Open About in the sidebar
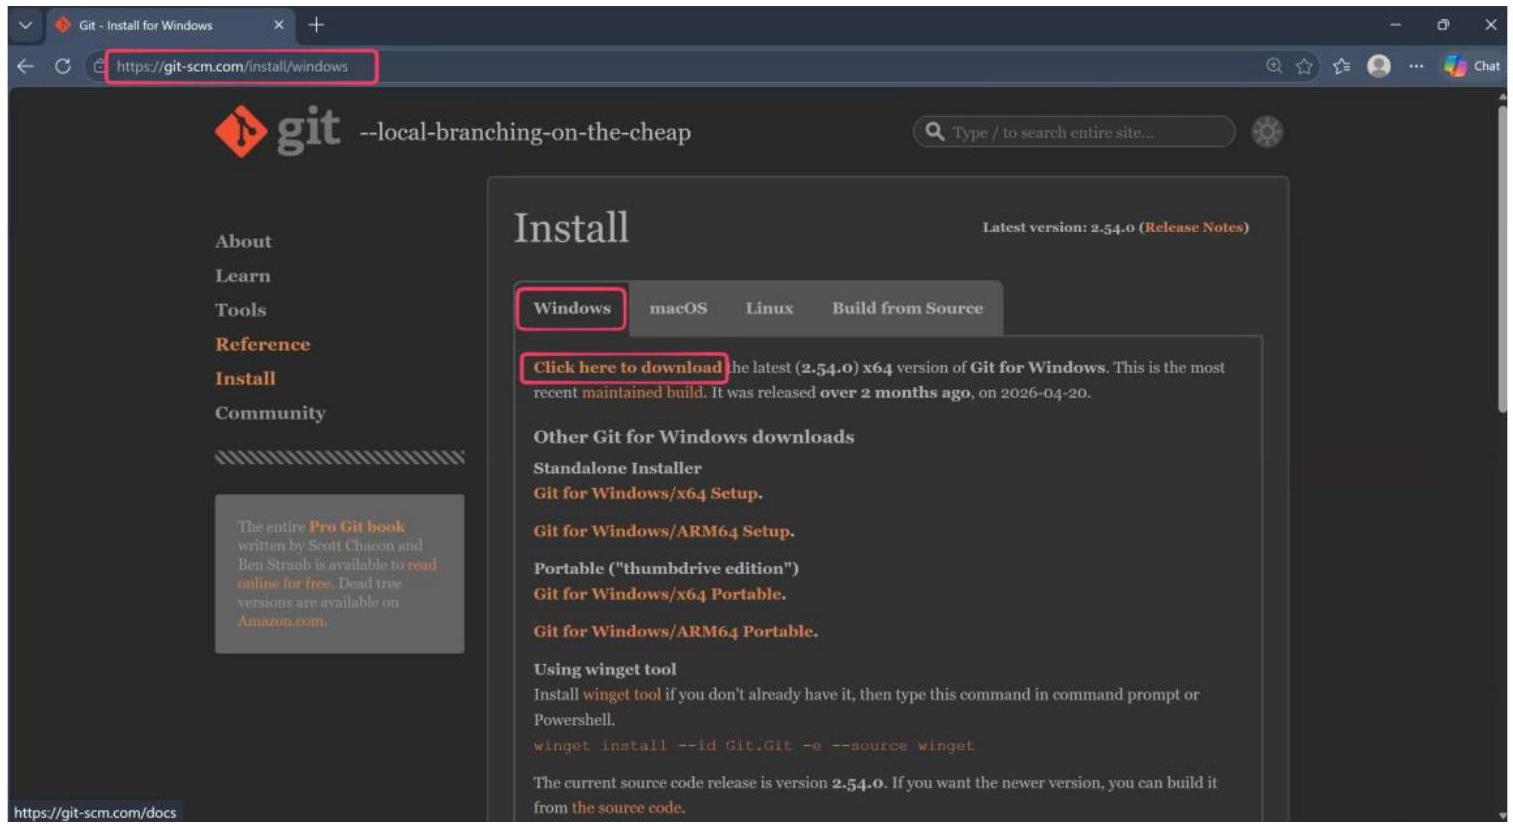Screen dimensions: 1513x824 tap(243, 241)
